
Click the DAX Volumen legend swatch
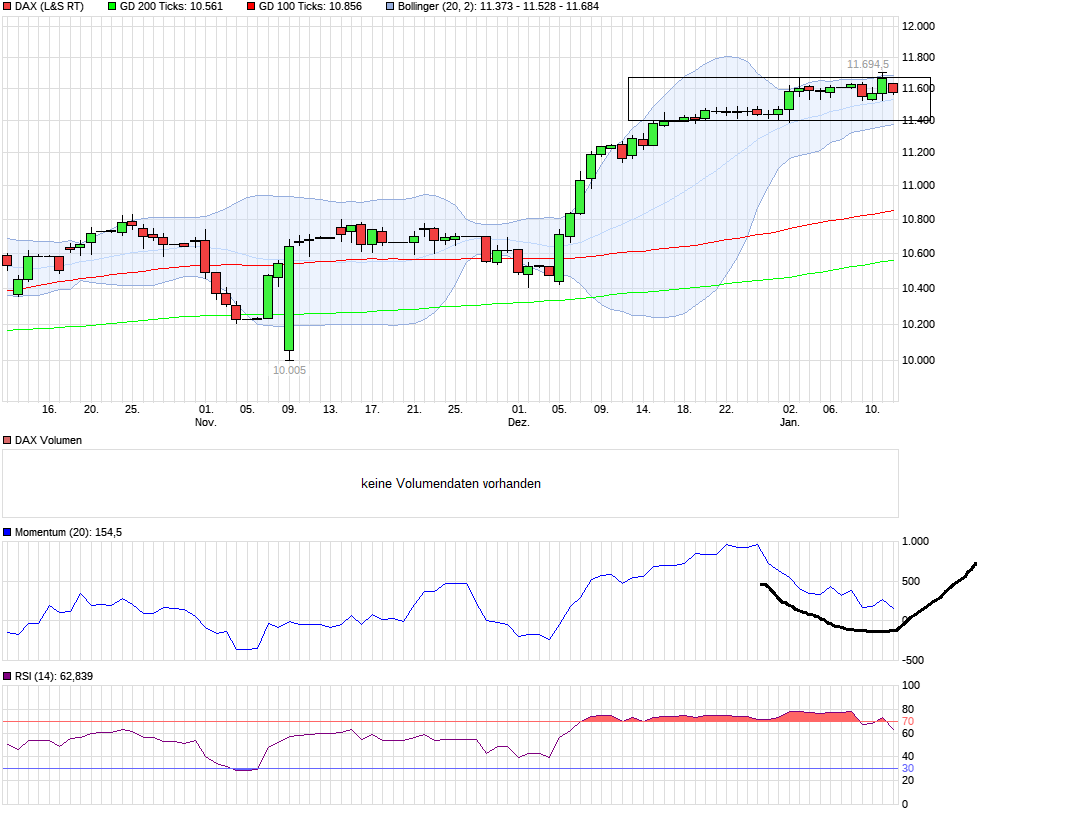click(7, 441)
